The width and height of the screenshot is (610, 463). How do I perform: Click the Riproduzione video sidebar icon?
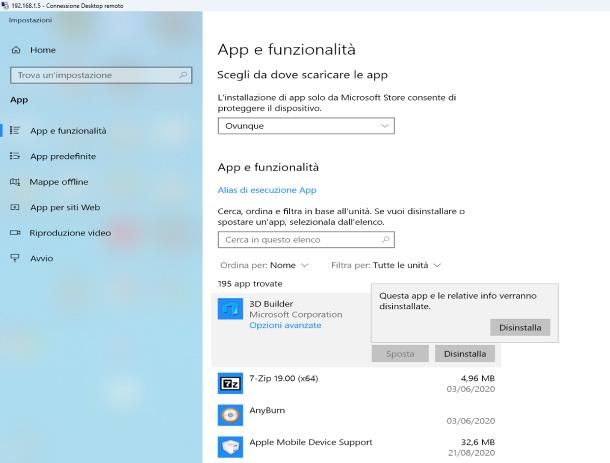(x=15, y=233)
